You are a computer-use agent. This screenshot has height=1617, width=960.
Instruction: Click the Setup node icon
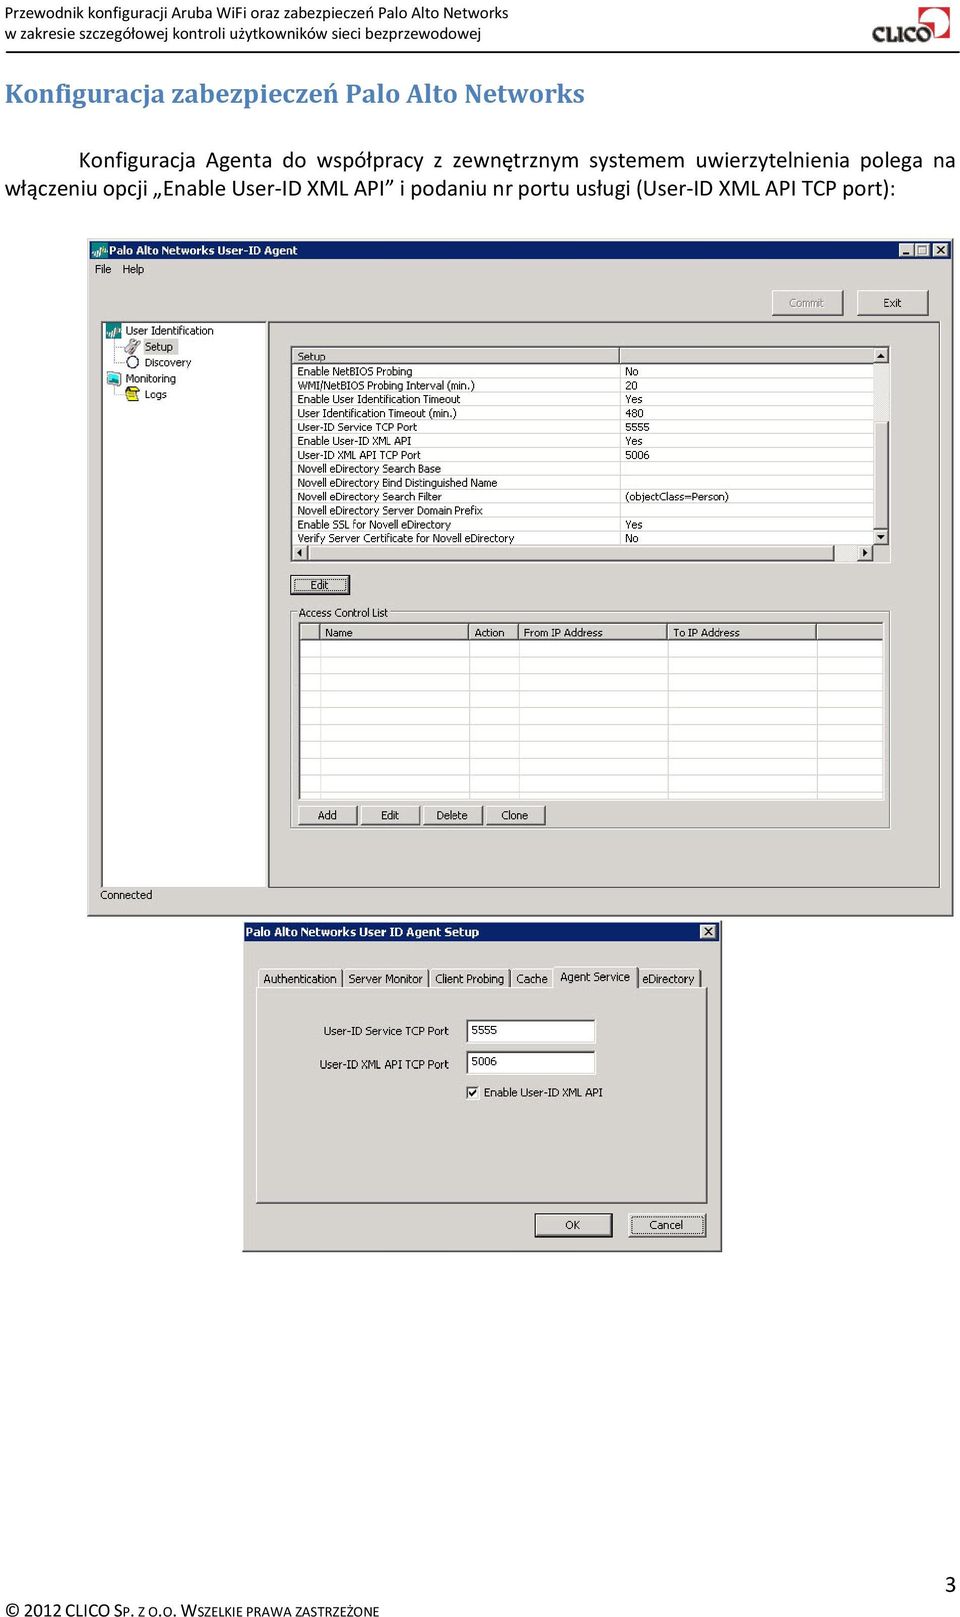coord(133,347)
